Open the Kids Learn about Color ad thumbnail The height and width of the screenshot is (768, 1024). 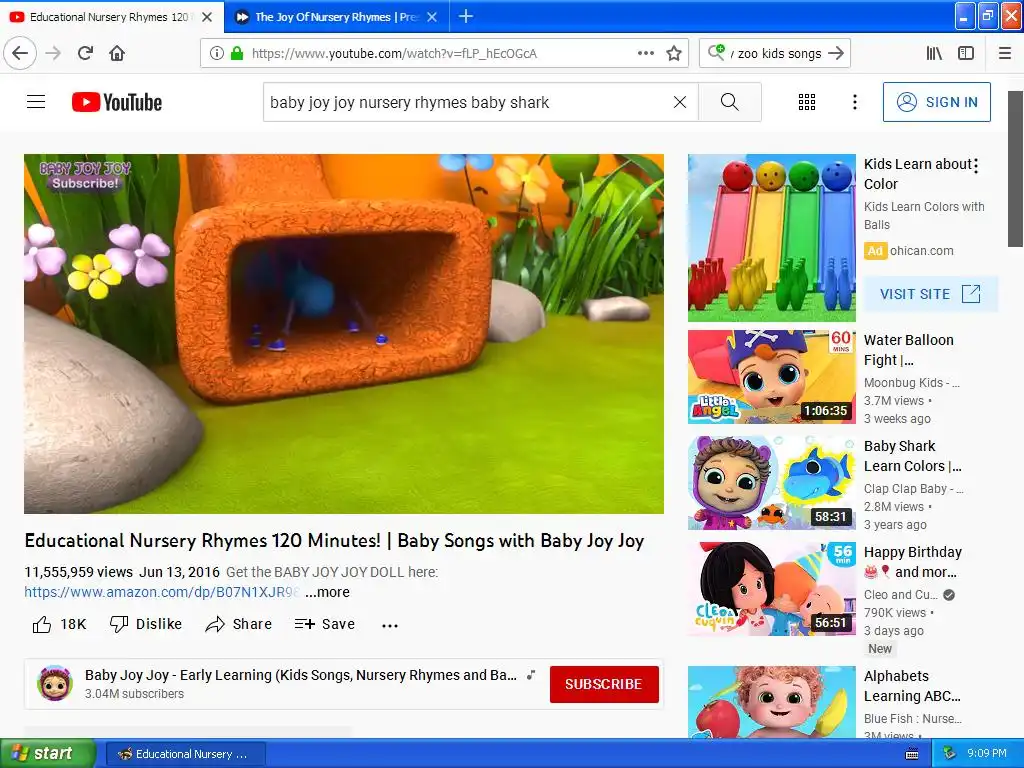point(771,238)
